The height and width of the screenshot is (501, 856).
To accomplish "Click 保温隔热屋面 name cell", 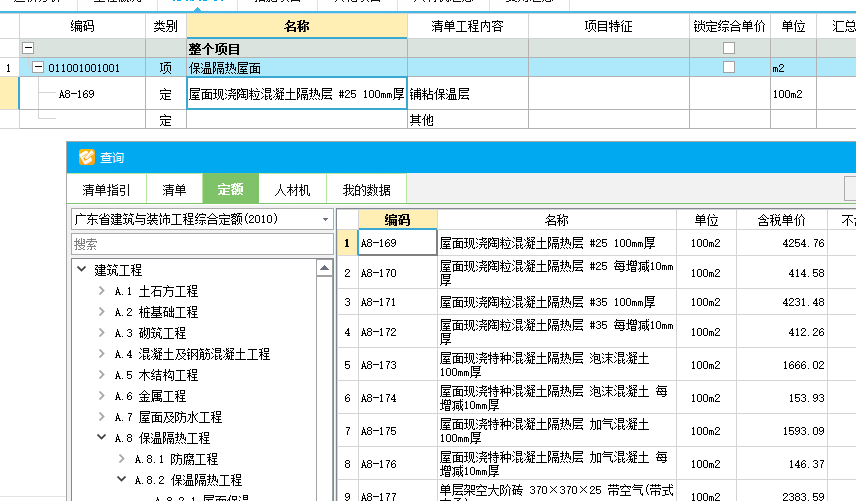I will coord(297,68).
